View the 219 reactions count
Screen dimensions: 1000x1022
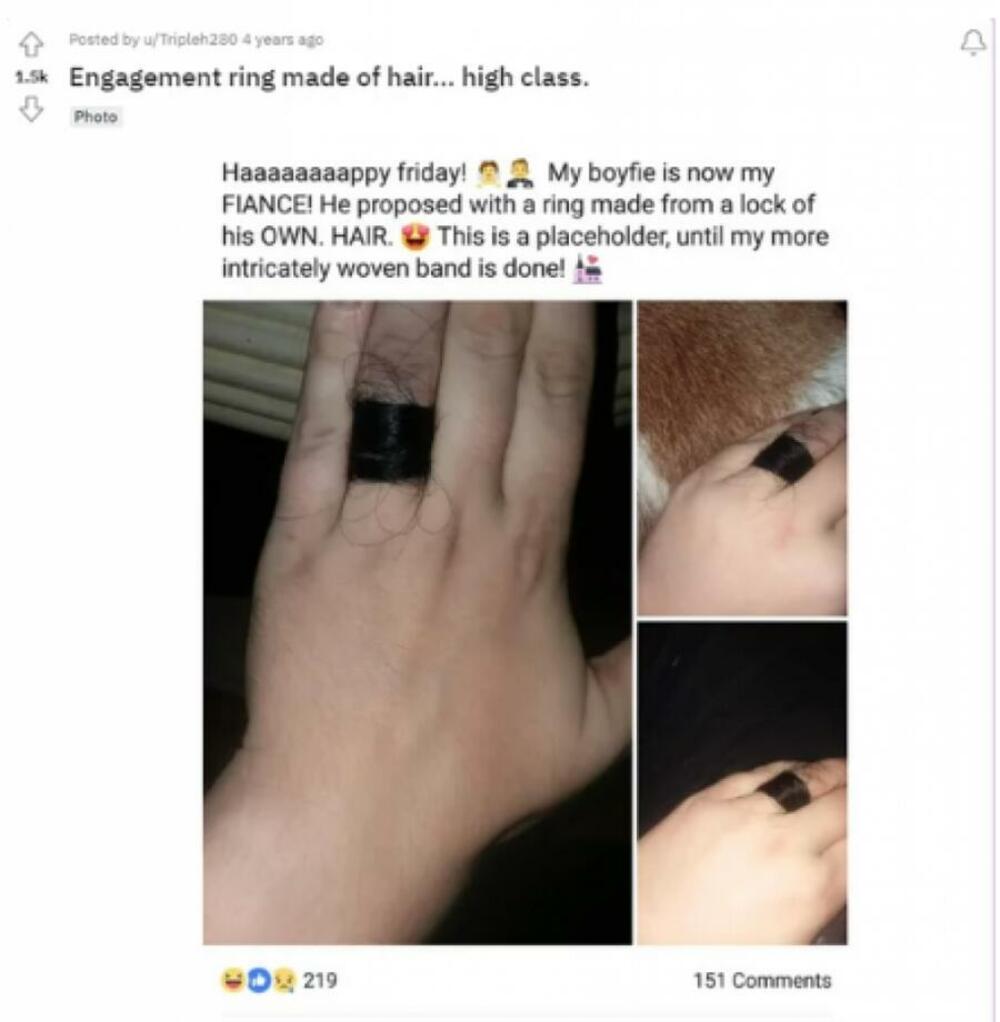click(x=320, y=980)
